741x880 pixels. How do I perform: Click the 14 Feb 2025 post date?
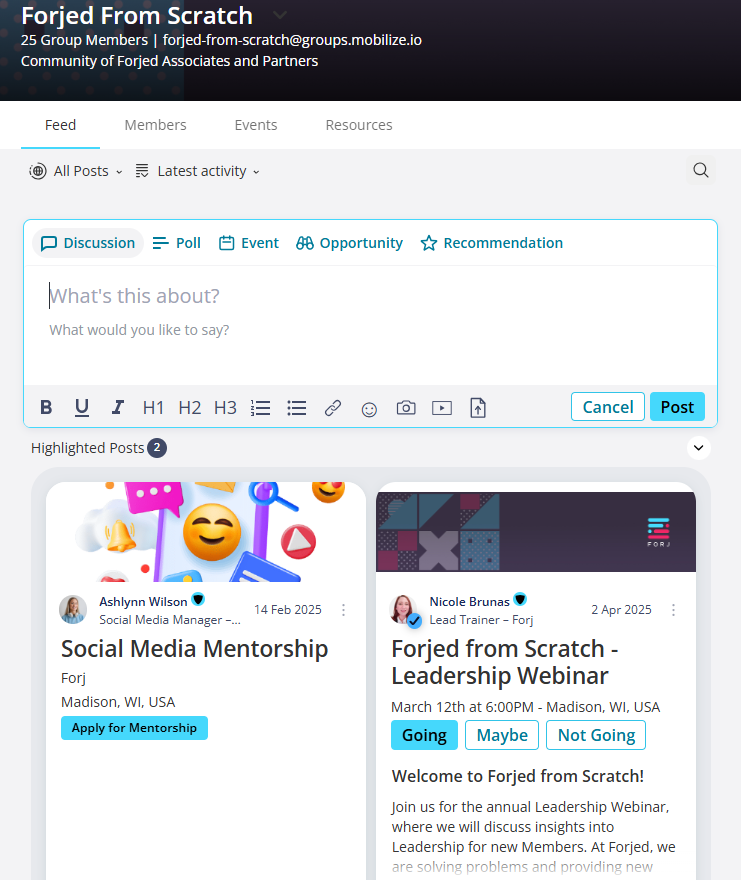coord(287,609)
